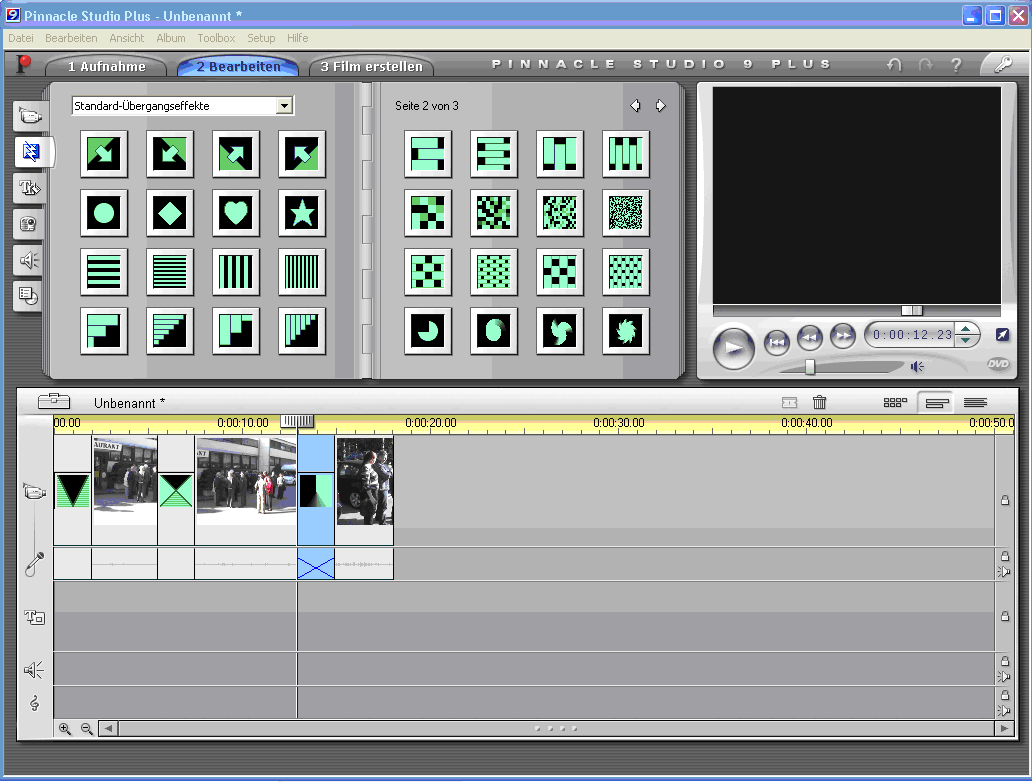The image size is (1032, 782).
Task: Zoom out on the timeline
Action: [86, 729]
